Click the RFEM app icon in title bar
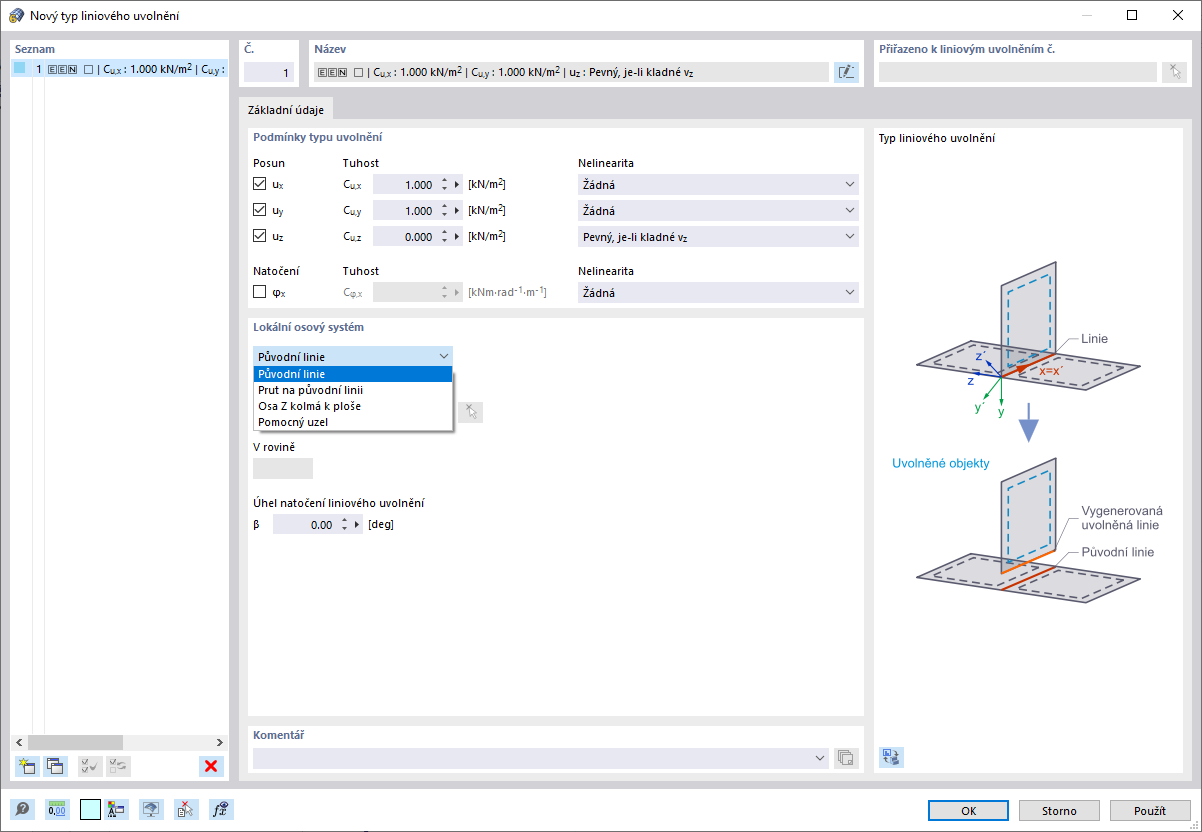The width and height of the screenshot is (1202, 832). click(x=16, y=16)
